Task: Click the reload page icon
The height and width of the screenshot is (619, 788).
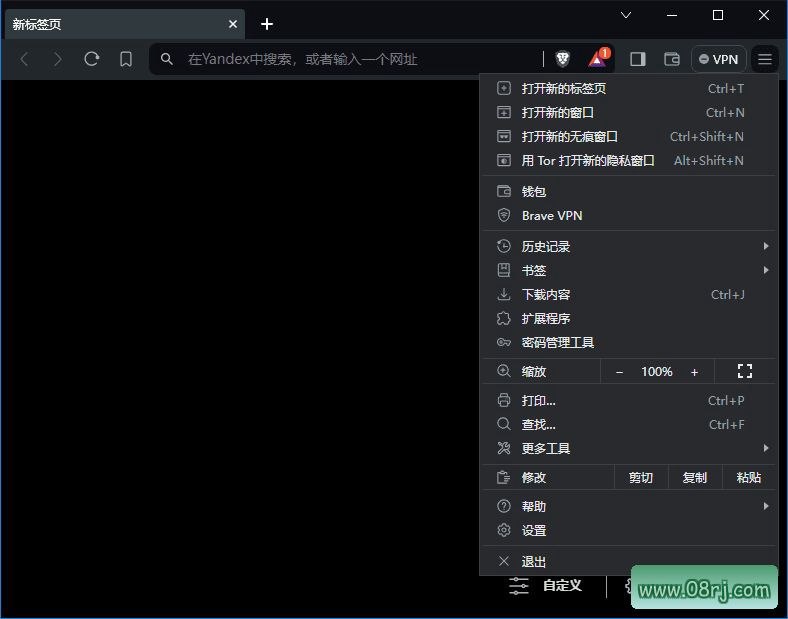Action: click(91, 59)
